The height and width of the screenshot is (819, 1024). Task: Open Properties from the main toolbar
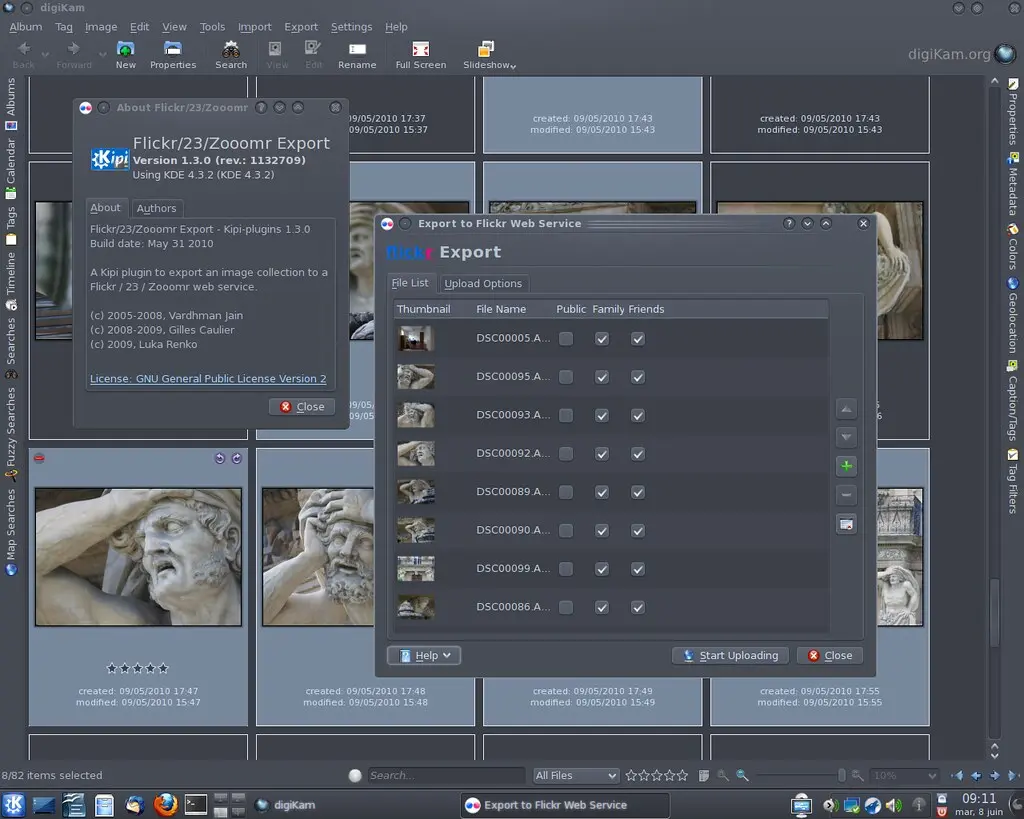click(173, 50)
